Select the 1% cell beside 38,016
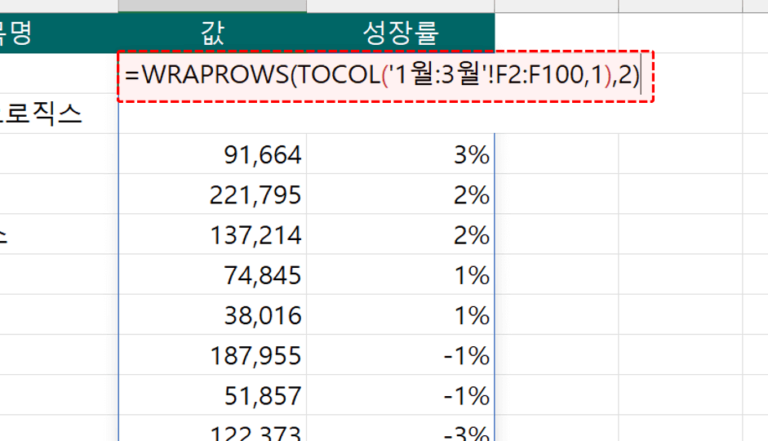768x441 pixels. tap(400, 316)
